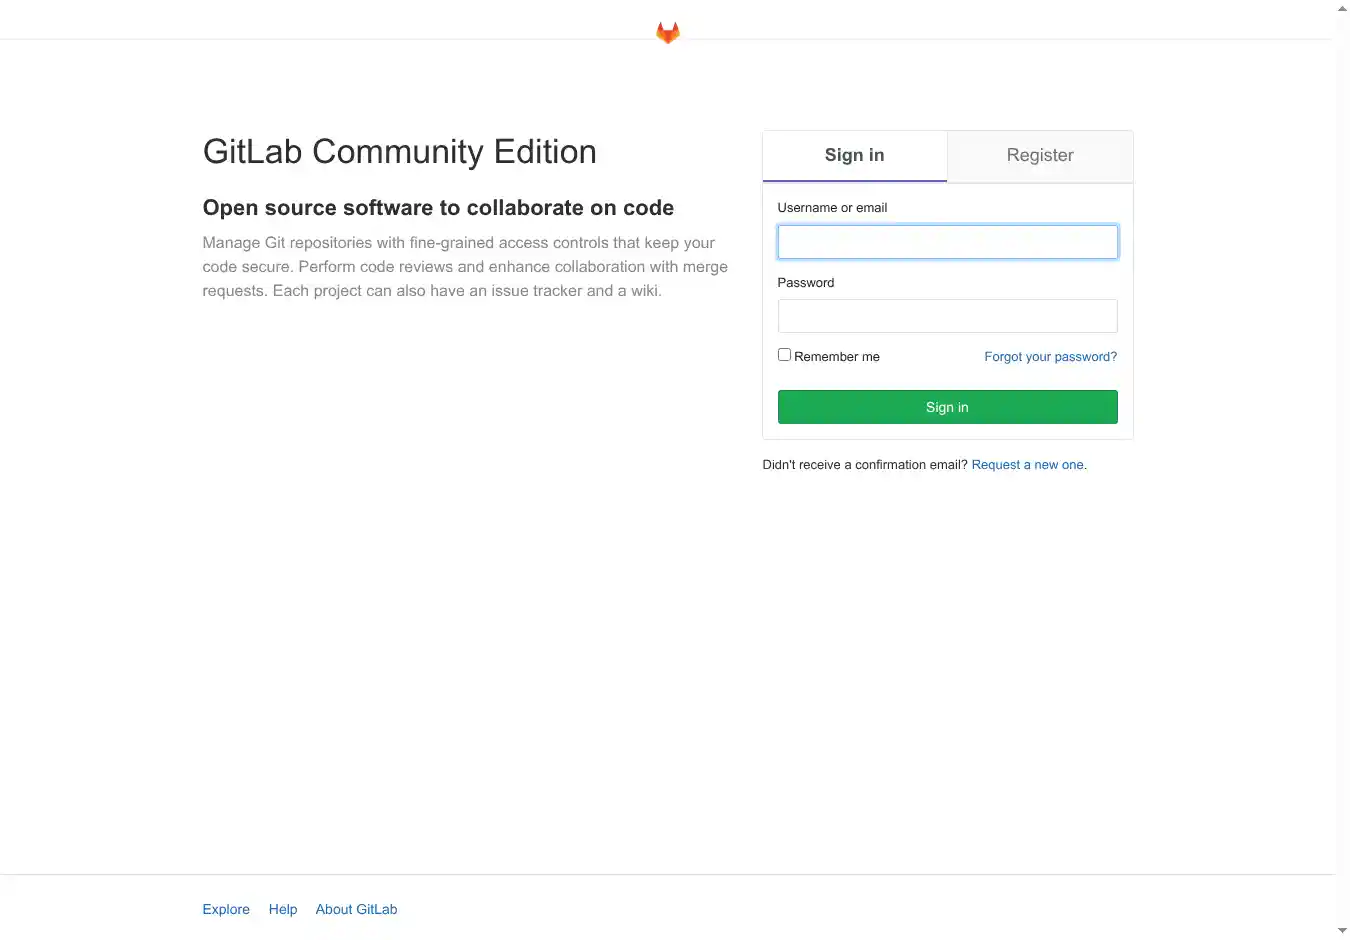Click the GitLab fox logo
This screenshot has height=940, width=1350.
coord(668,33)
